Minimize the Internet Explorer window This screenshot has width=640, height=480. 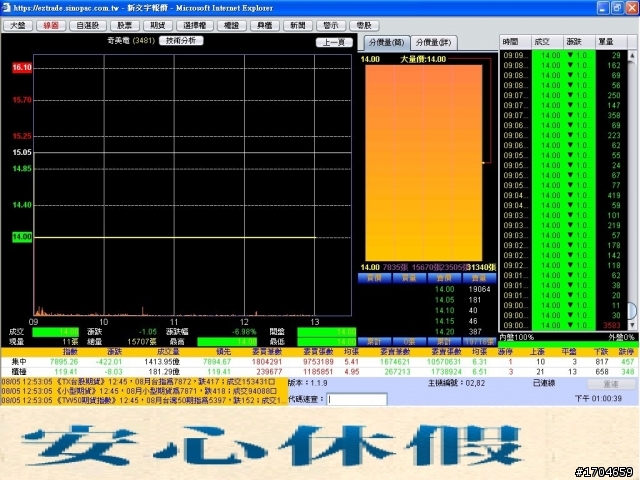(x=603, y=8)
